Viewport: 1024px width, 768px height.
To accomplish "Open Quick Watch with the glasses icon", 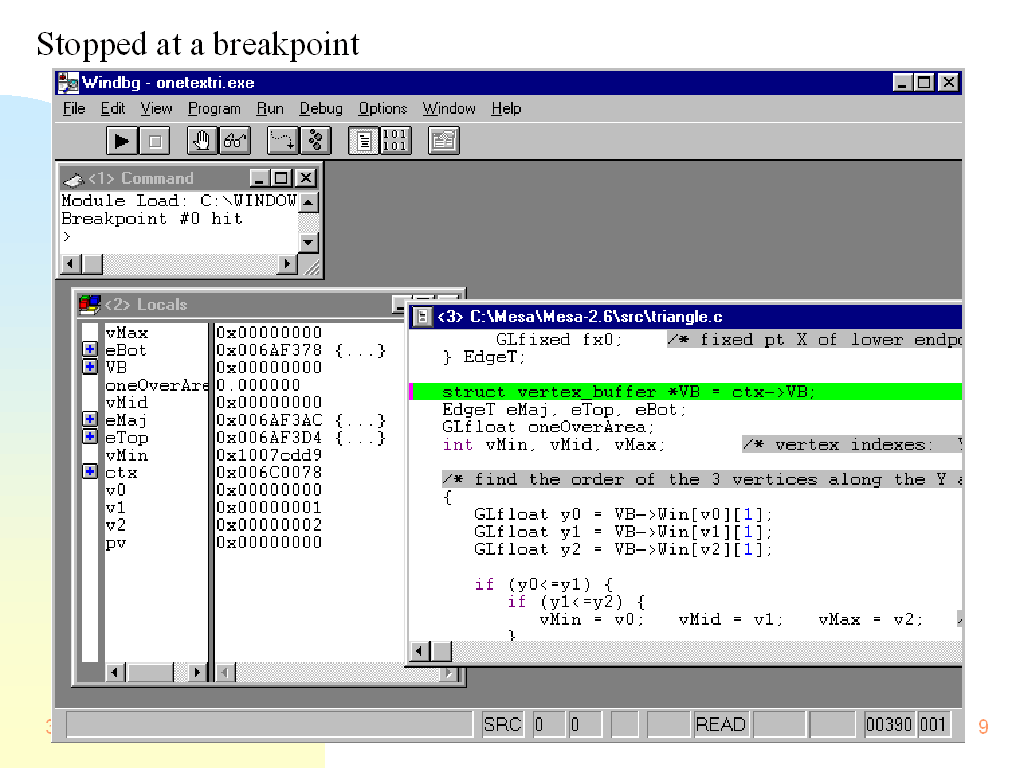I will [235, 141].
